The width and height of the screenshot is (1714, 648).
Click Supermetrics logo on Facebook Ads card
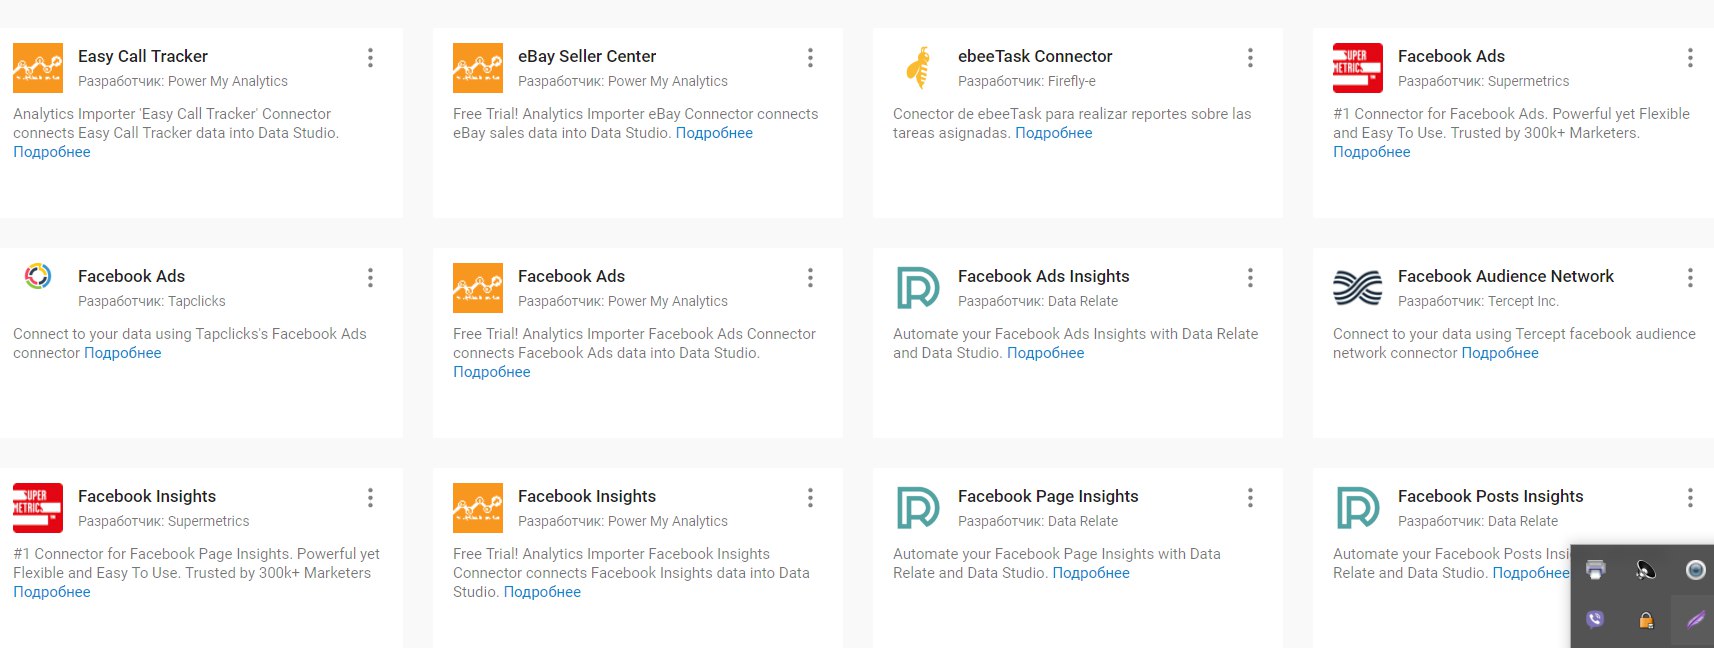coord(1358,68)
